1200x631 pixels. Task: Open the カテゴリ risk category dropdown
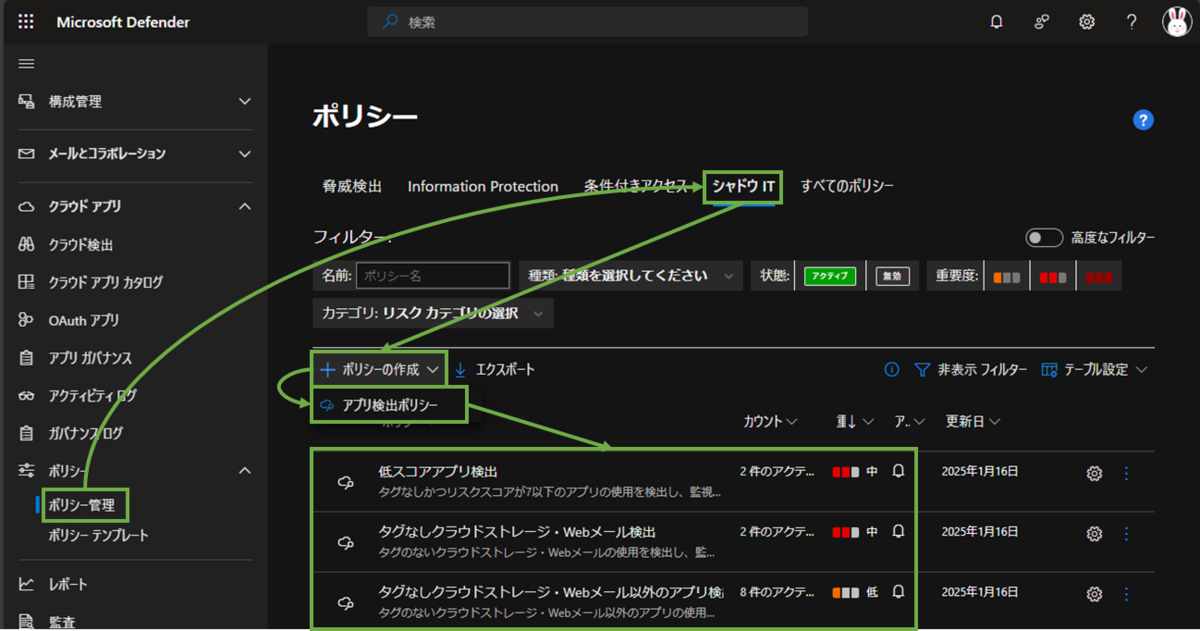pos(433,313)
